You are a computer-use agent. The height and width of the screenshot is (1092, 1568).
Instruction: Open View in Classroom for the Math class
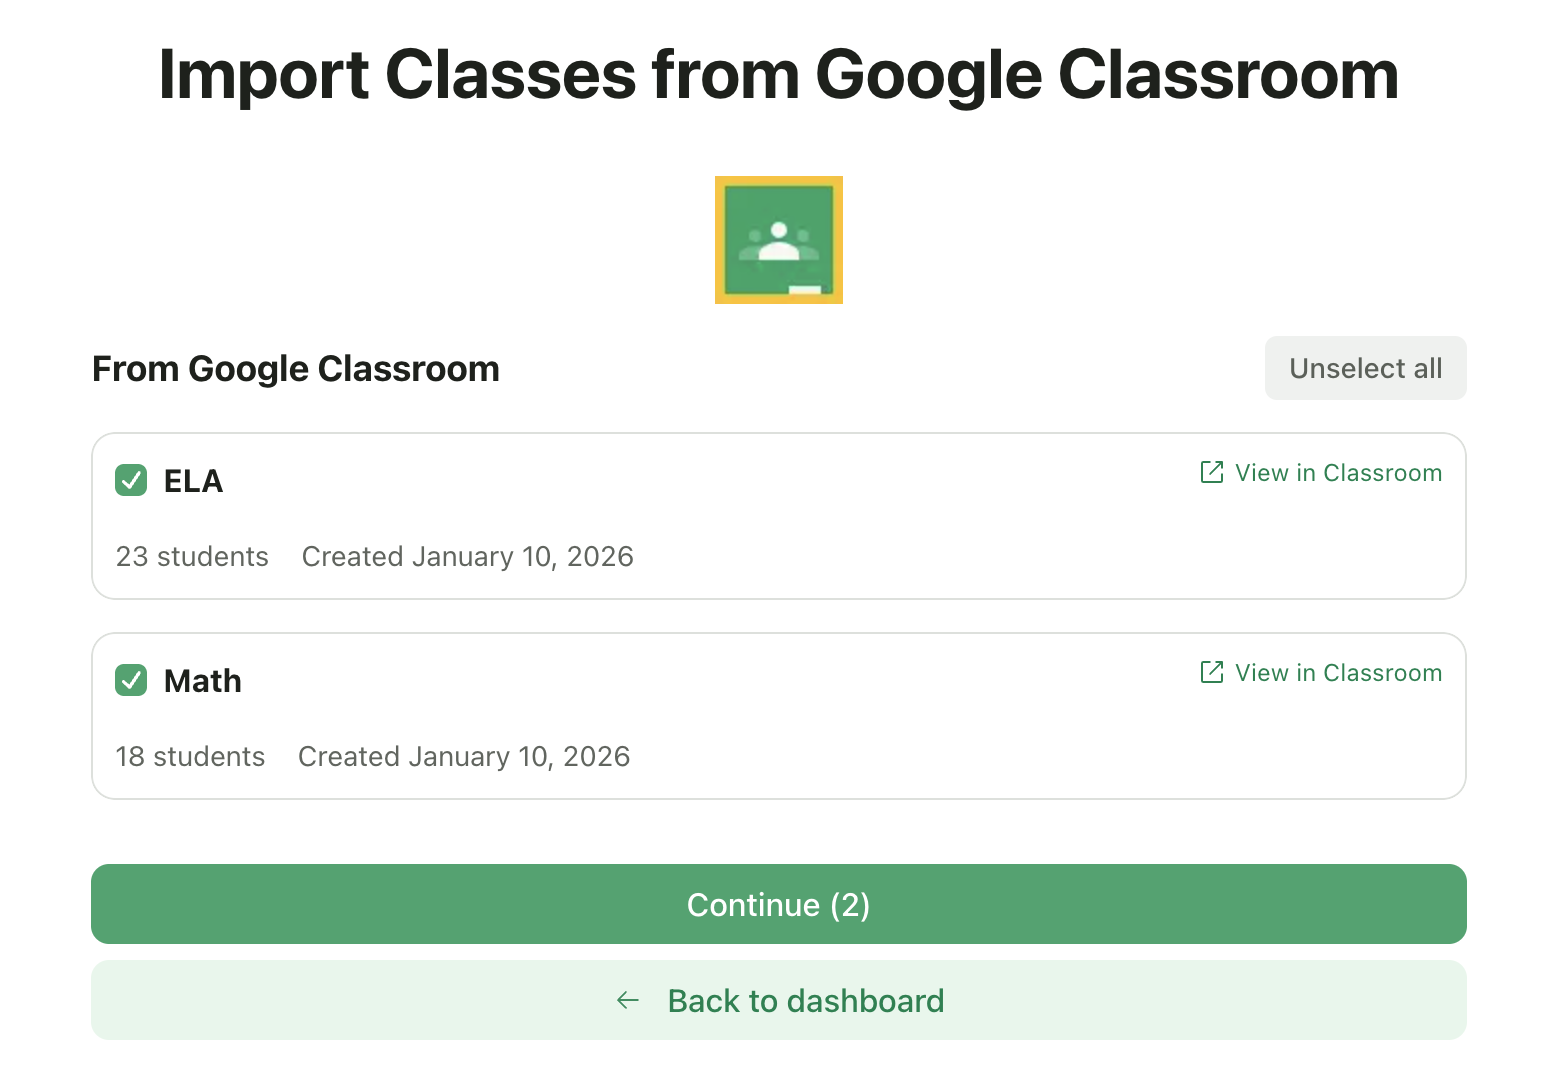(x=1338, y=672)
